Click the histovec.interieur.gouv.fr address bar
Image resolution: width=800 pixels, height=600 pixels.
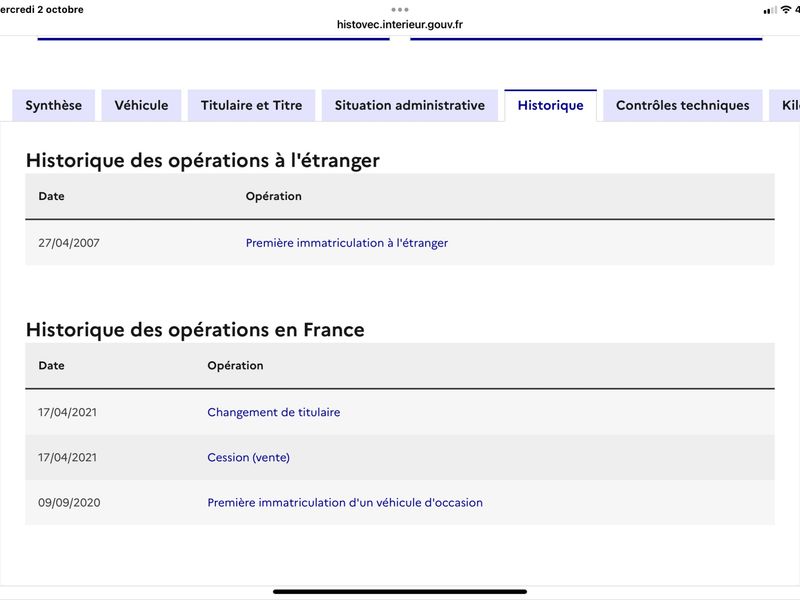tap(399, 24)
